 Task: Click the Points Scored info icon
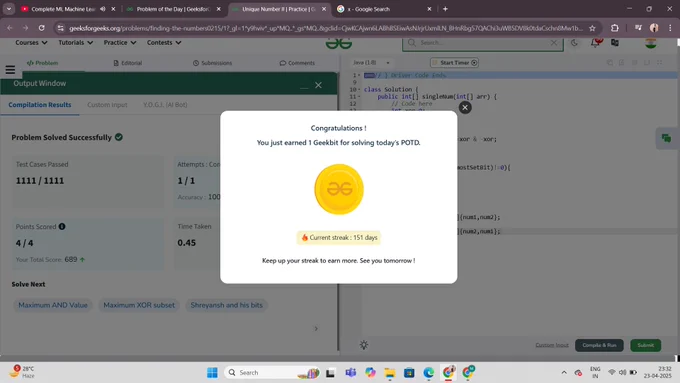pyautogui.click(x=62, y=226)
